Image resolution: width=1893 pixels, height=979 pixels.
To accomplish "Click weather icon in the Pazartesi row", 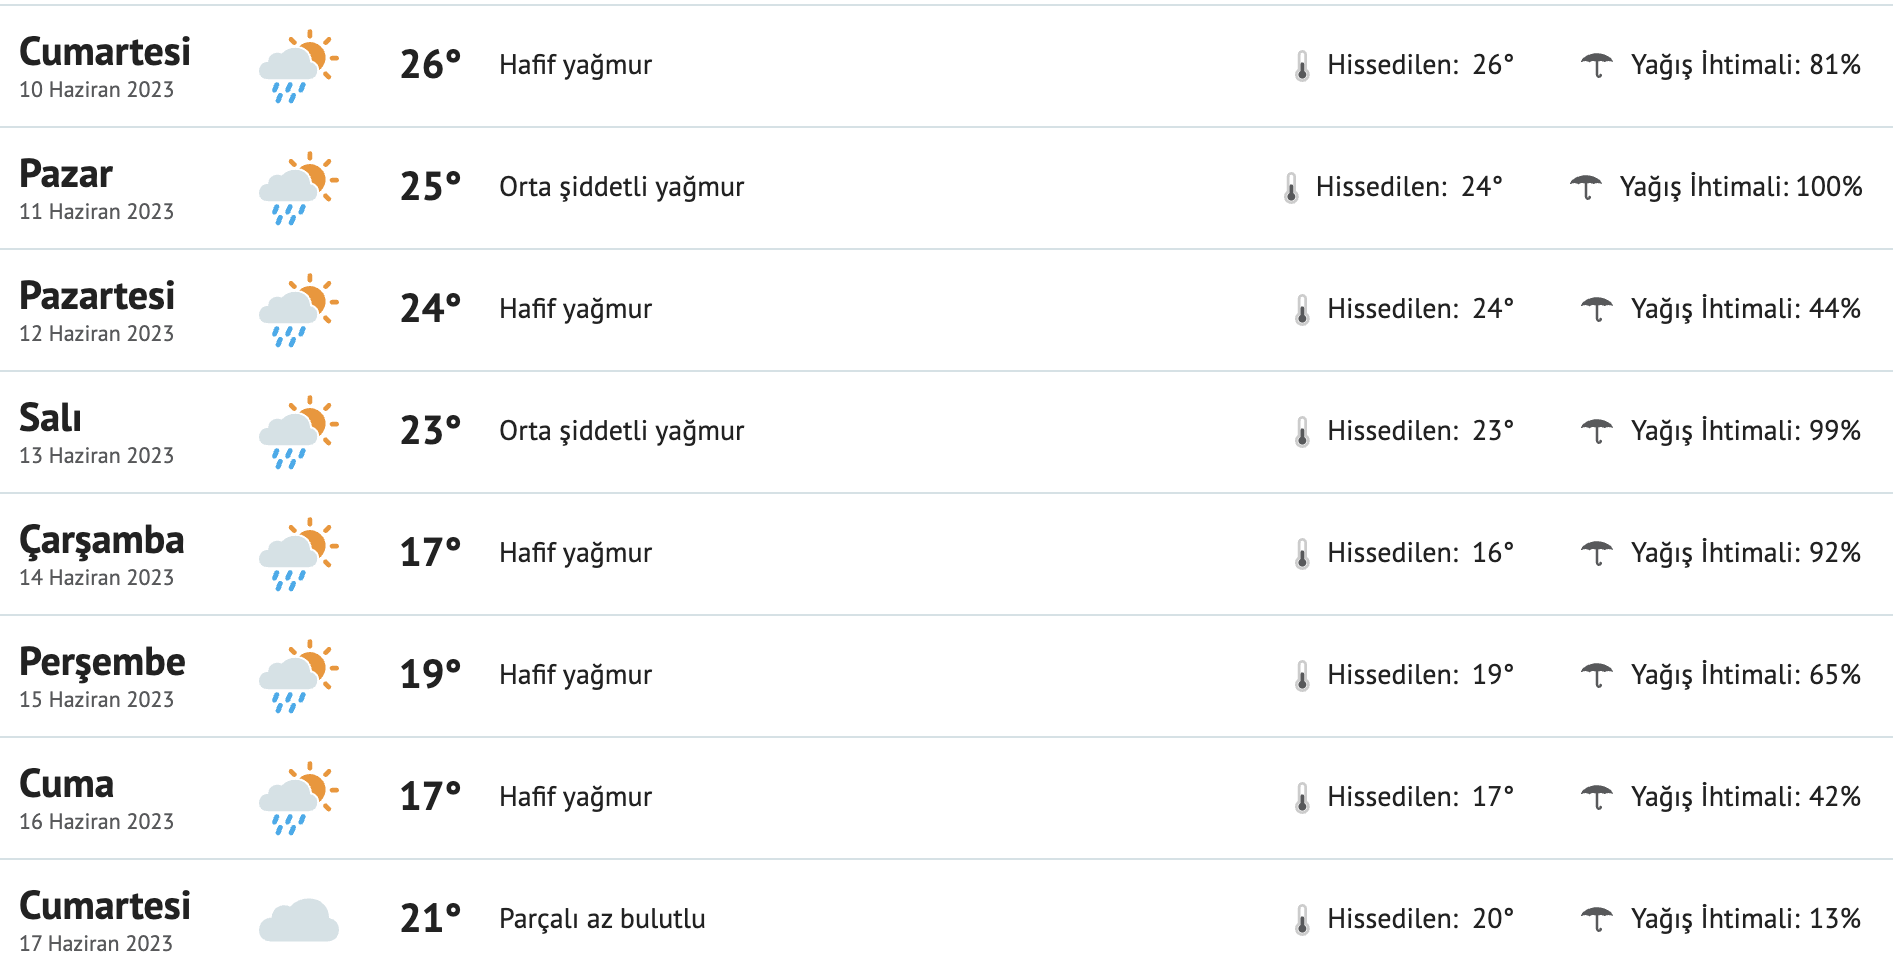I will coord(298,310).
